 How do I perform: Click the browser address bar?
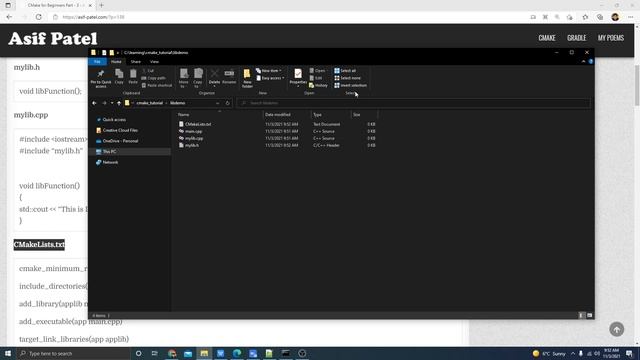point(286,17)
